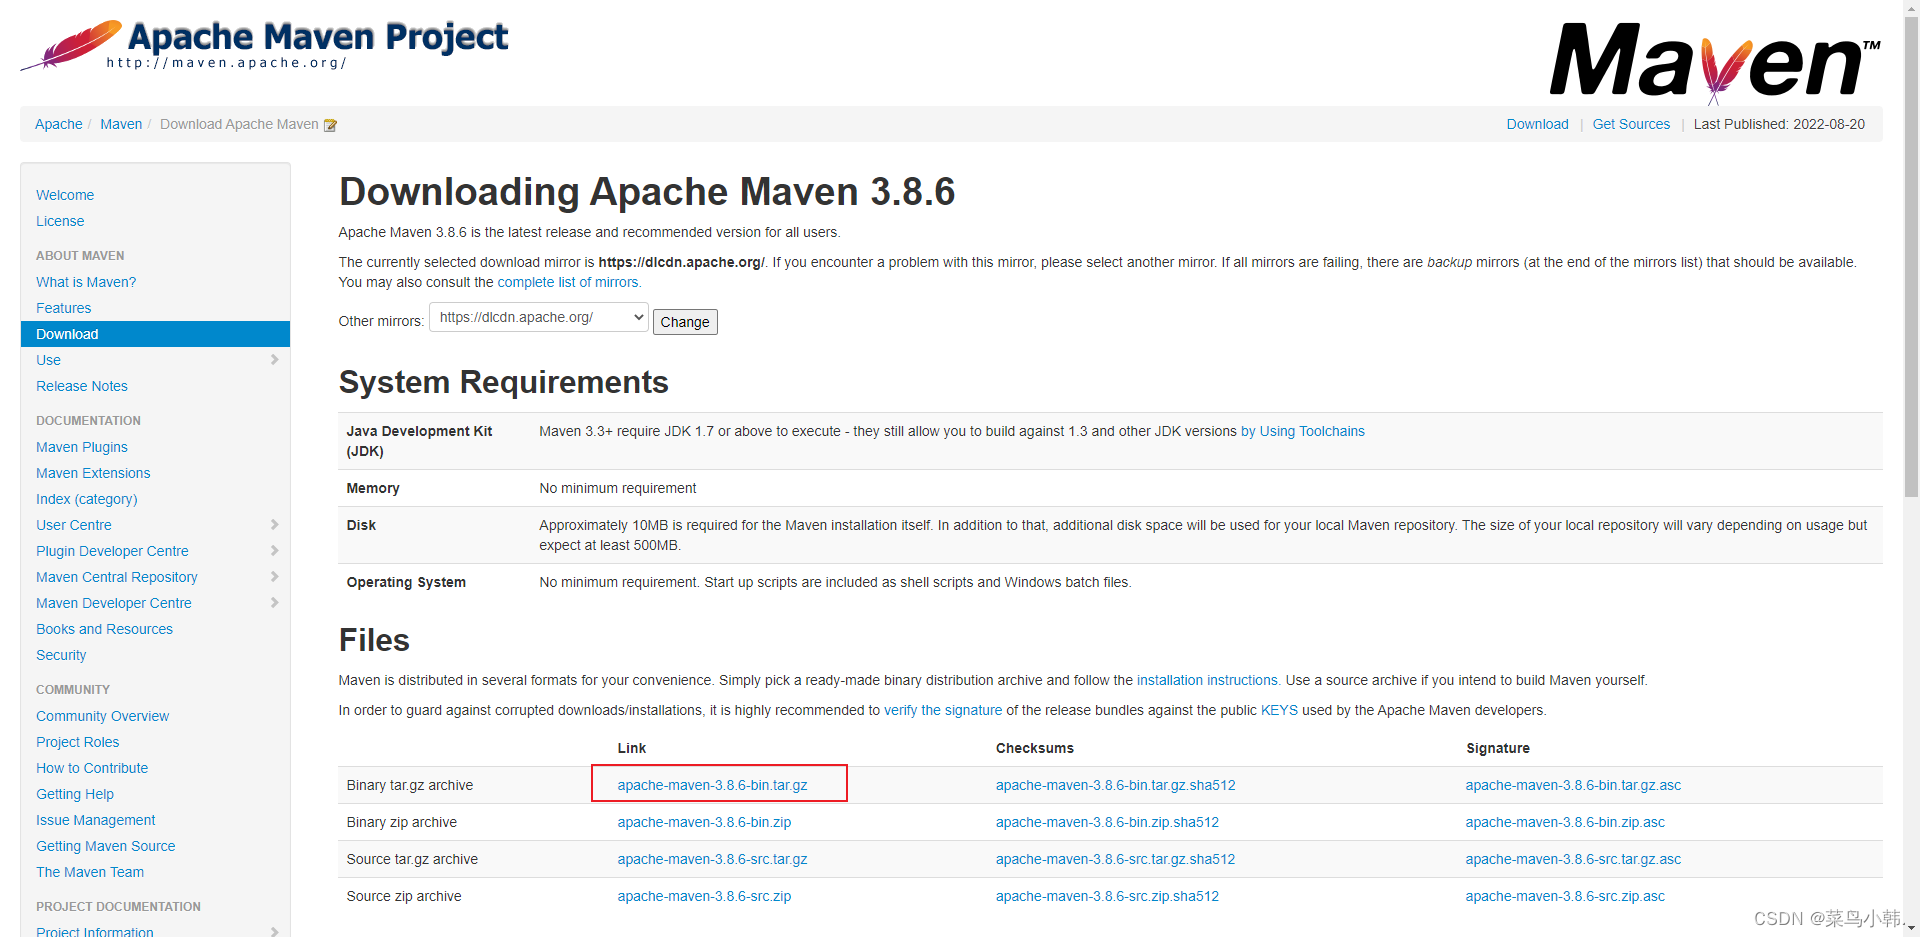This screenshot has width=1920, height=937.
Task: Open the Security sidebar link
Action: [61, 655]
